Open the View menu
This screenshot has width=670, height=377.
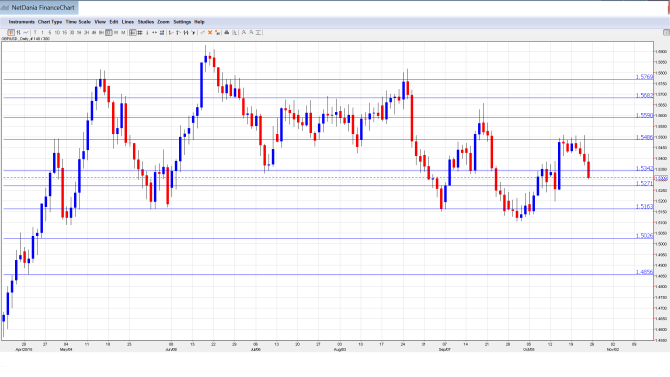pos(100,22)
